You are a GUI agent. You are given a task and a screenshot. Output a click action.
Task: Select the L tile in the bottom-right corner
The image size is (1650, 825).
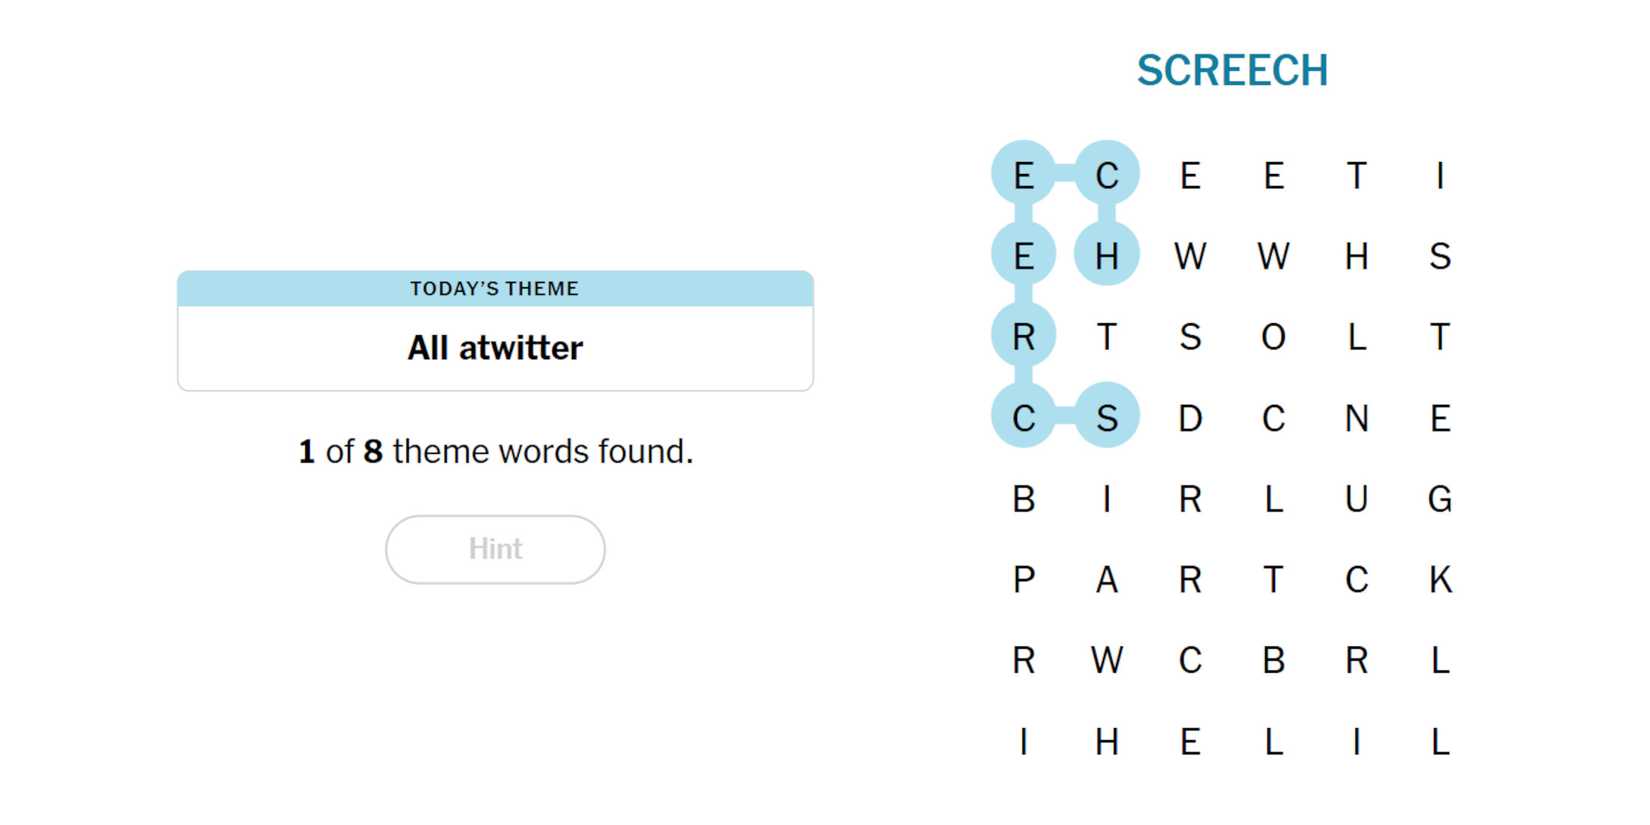[x=1440, y=742]
